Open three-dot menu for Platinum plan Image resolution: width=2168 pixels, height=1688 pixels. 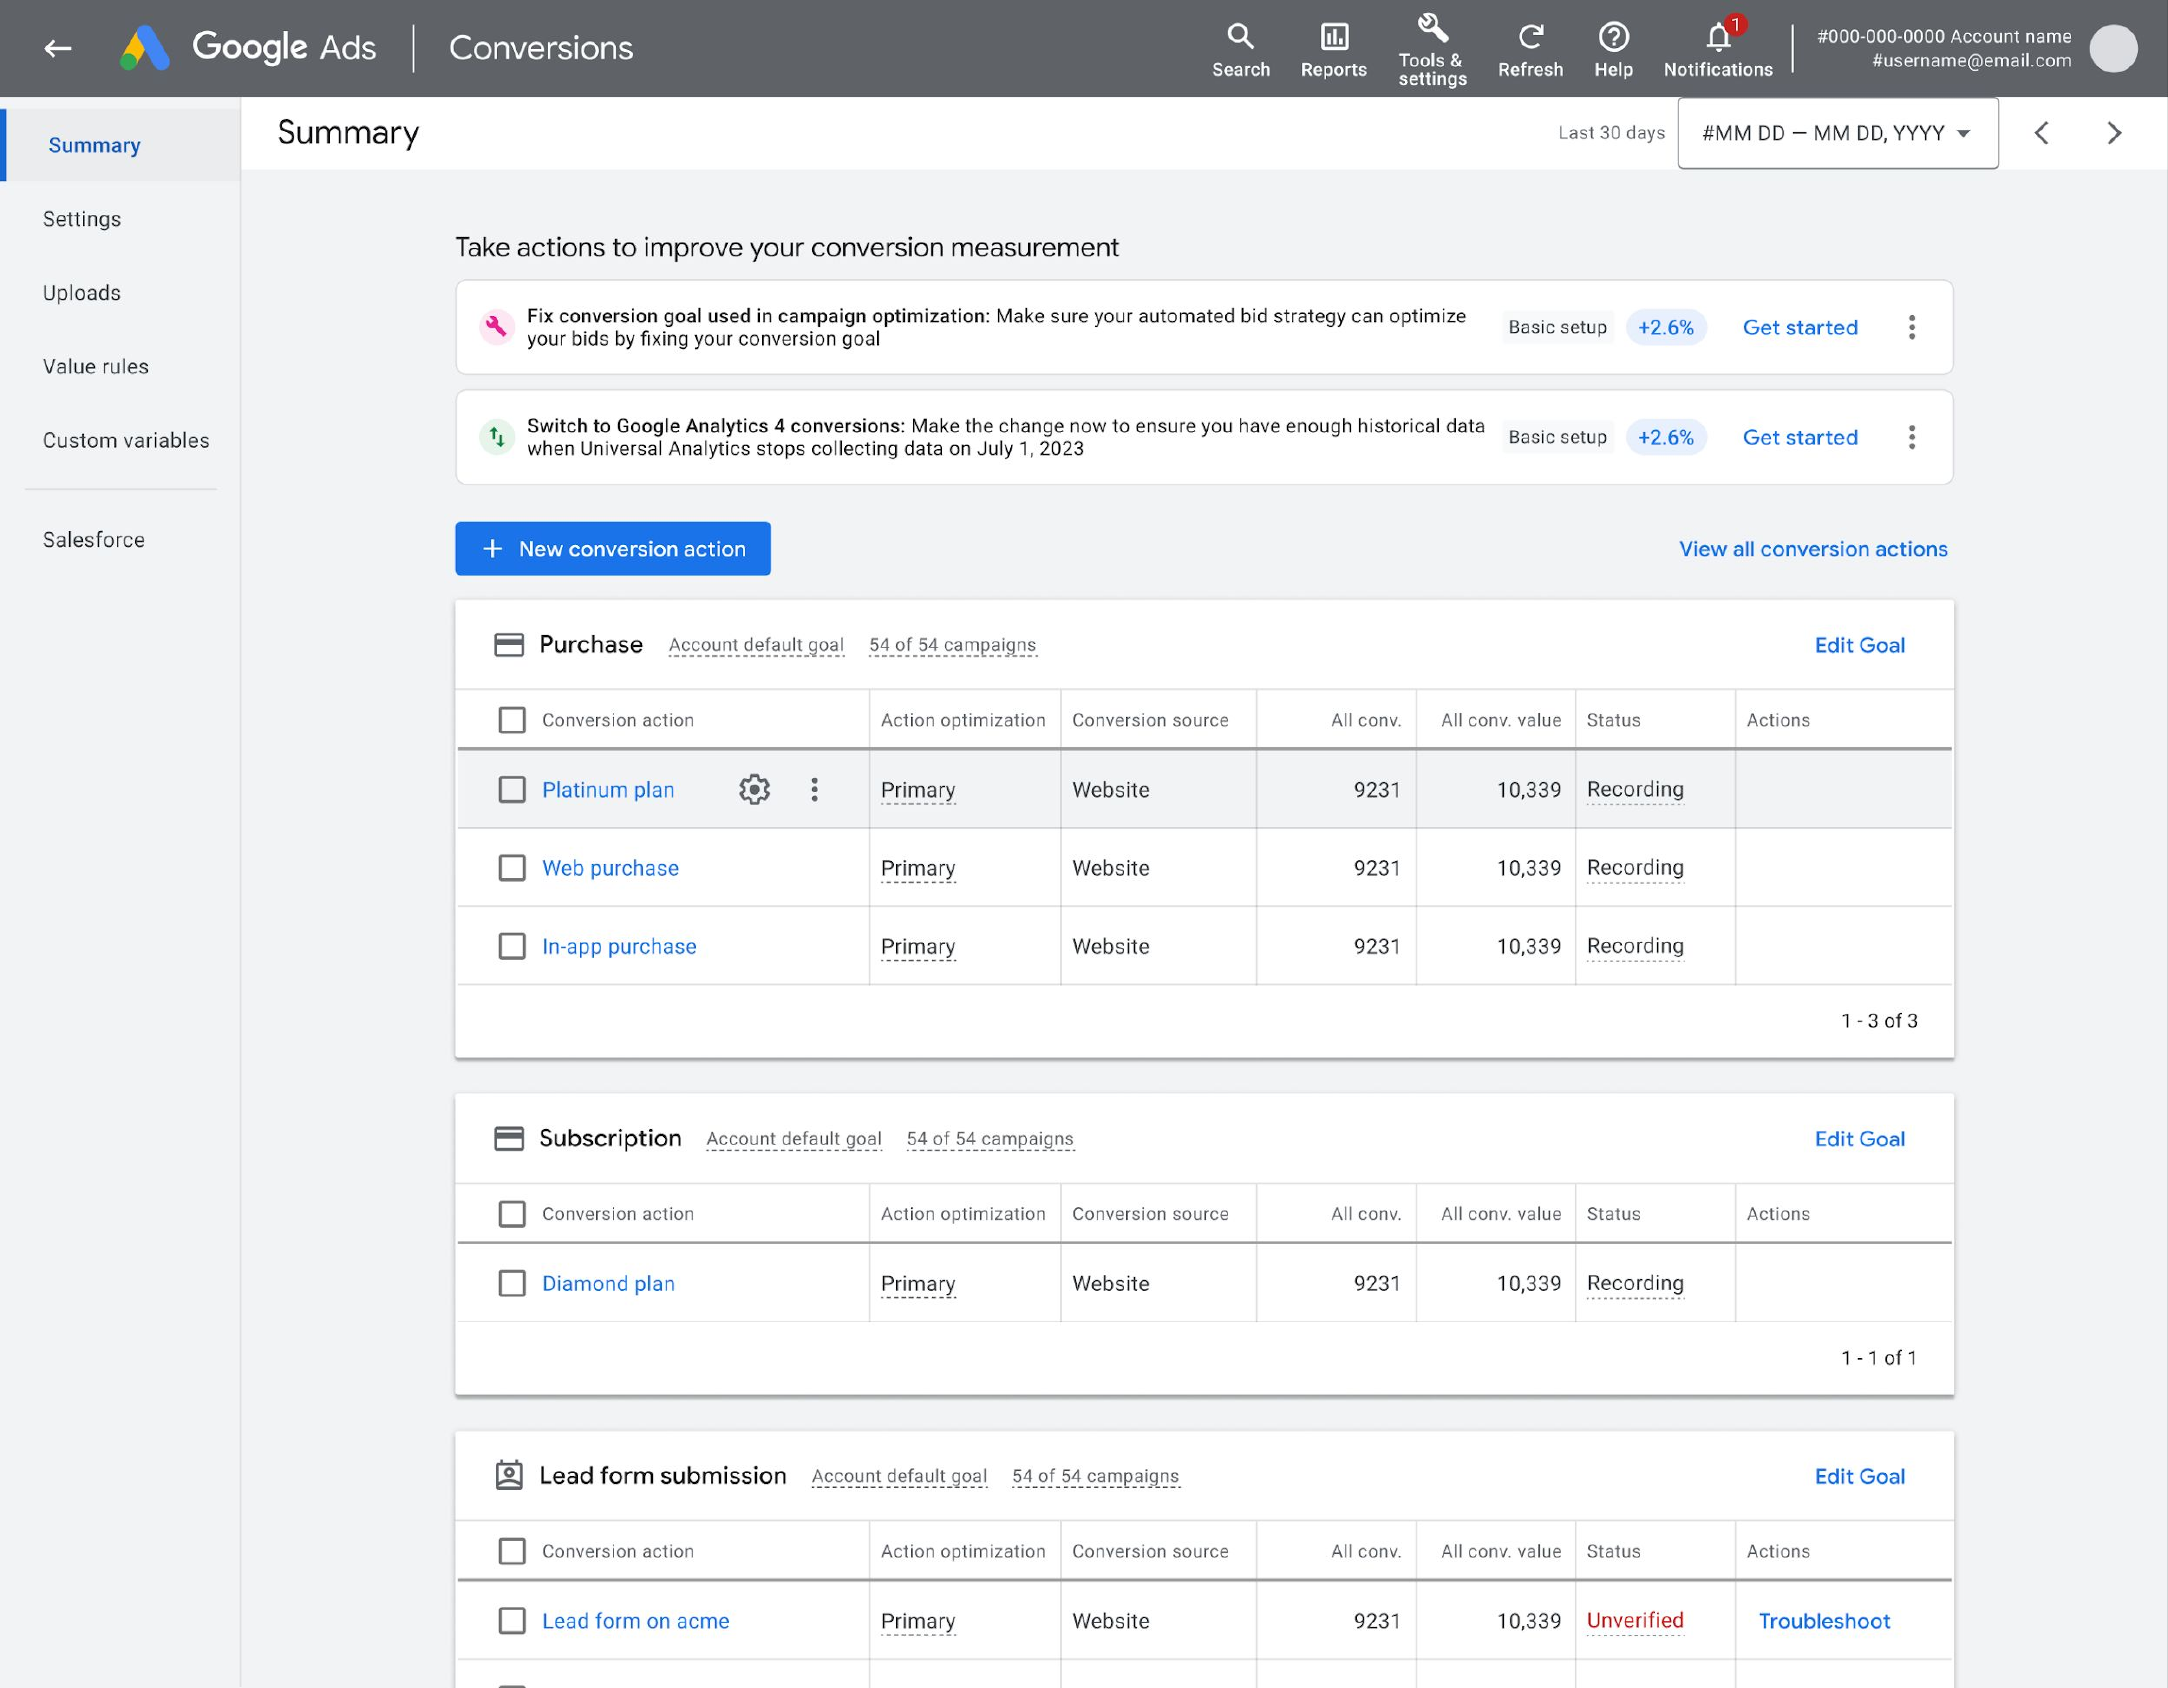click(814, 789)
